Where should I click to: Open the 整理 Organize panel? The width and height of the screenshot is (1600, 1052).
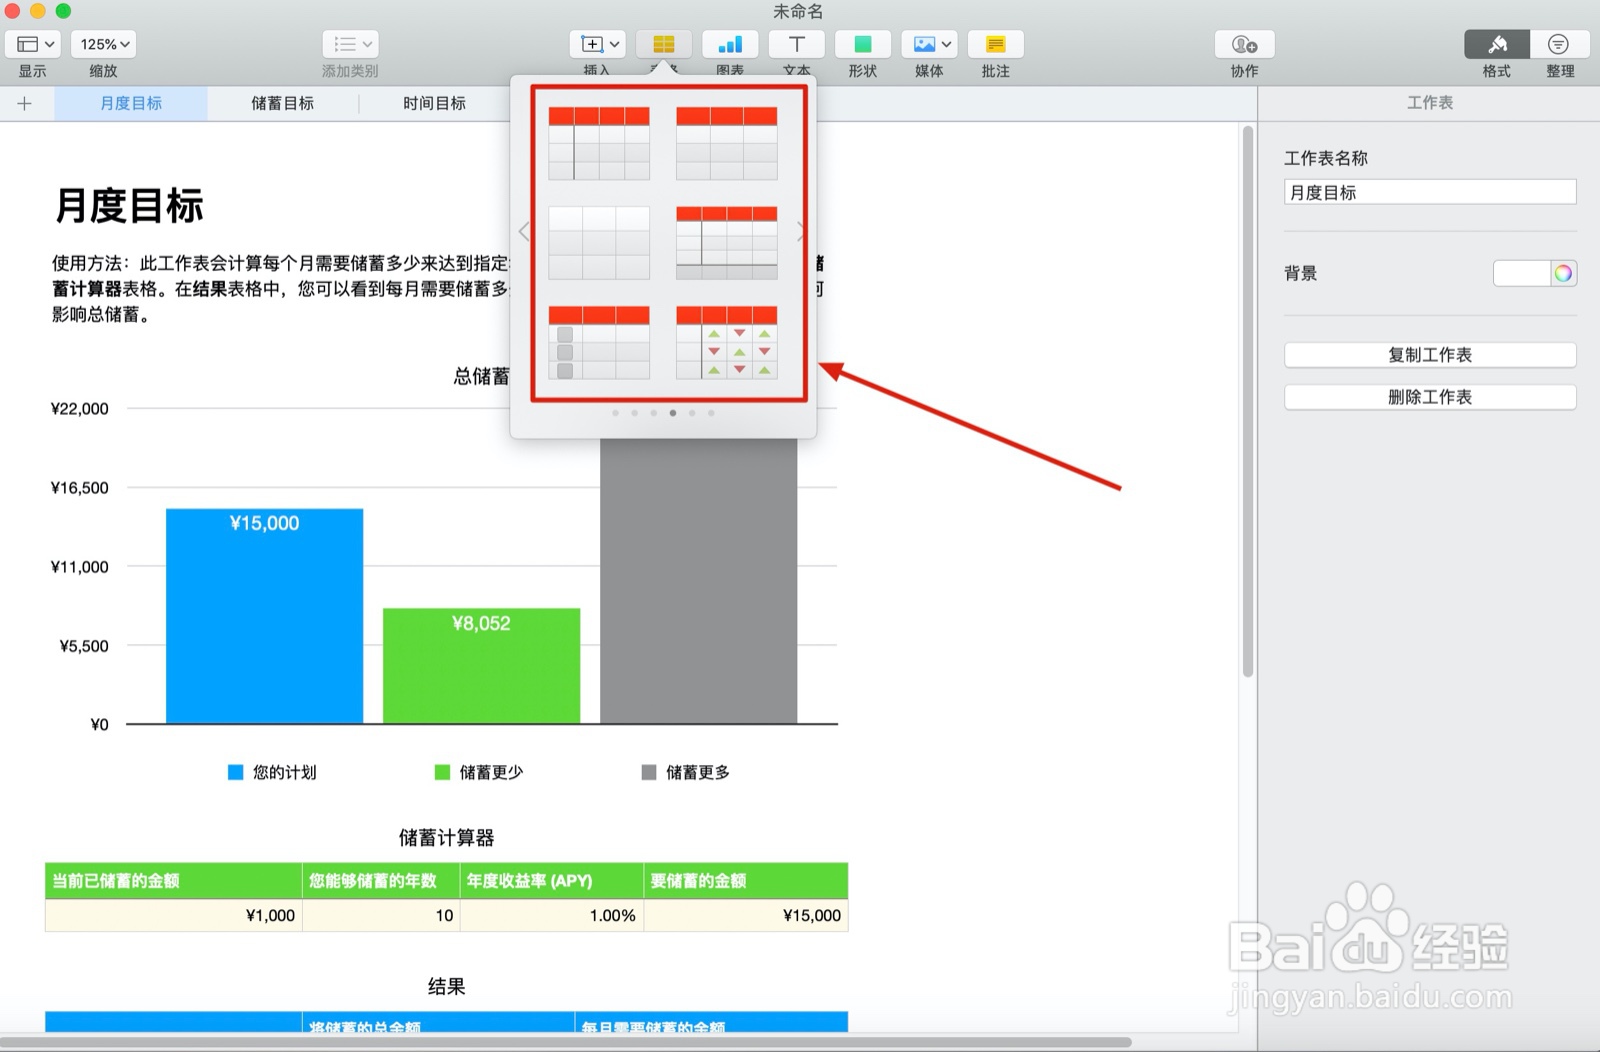tap(1559, 44)
